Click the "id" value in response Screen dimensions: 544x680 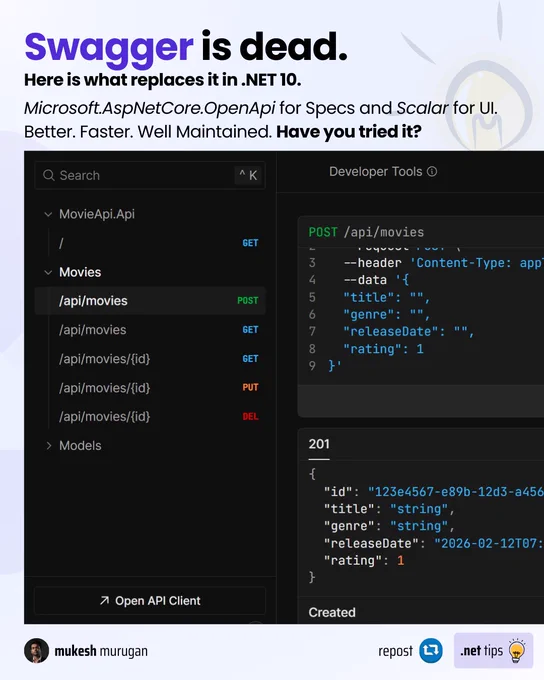456,491
